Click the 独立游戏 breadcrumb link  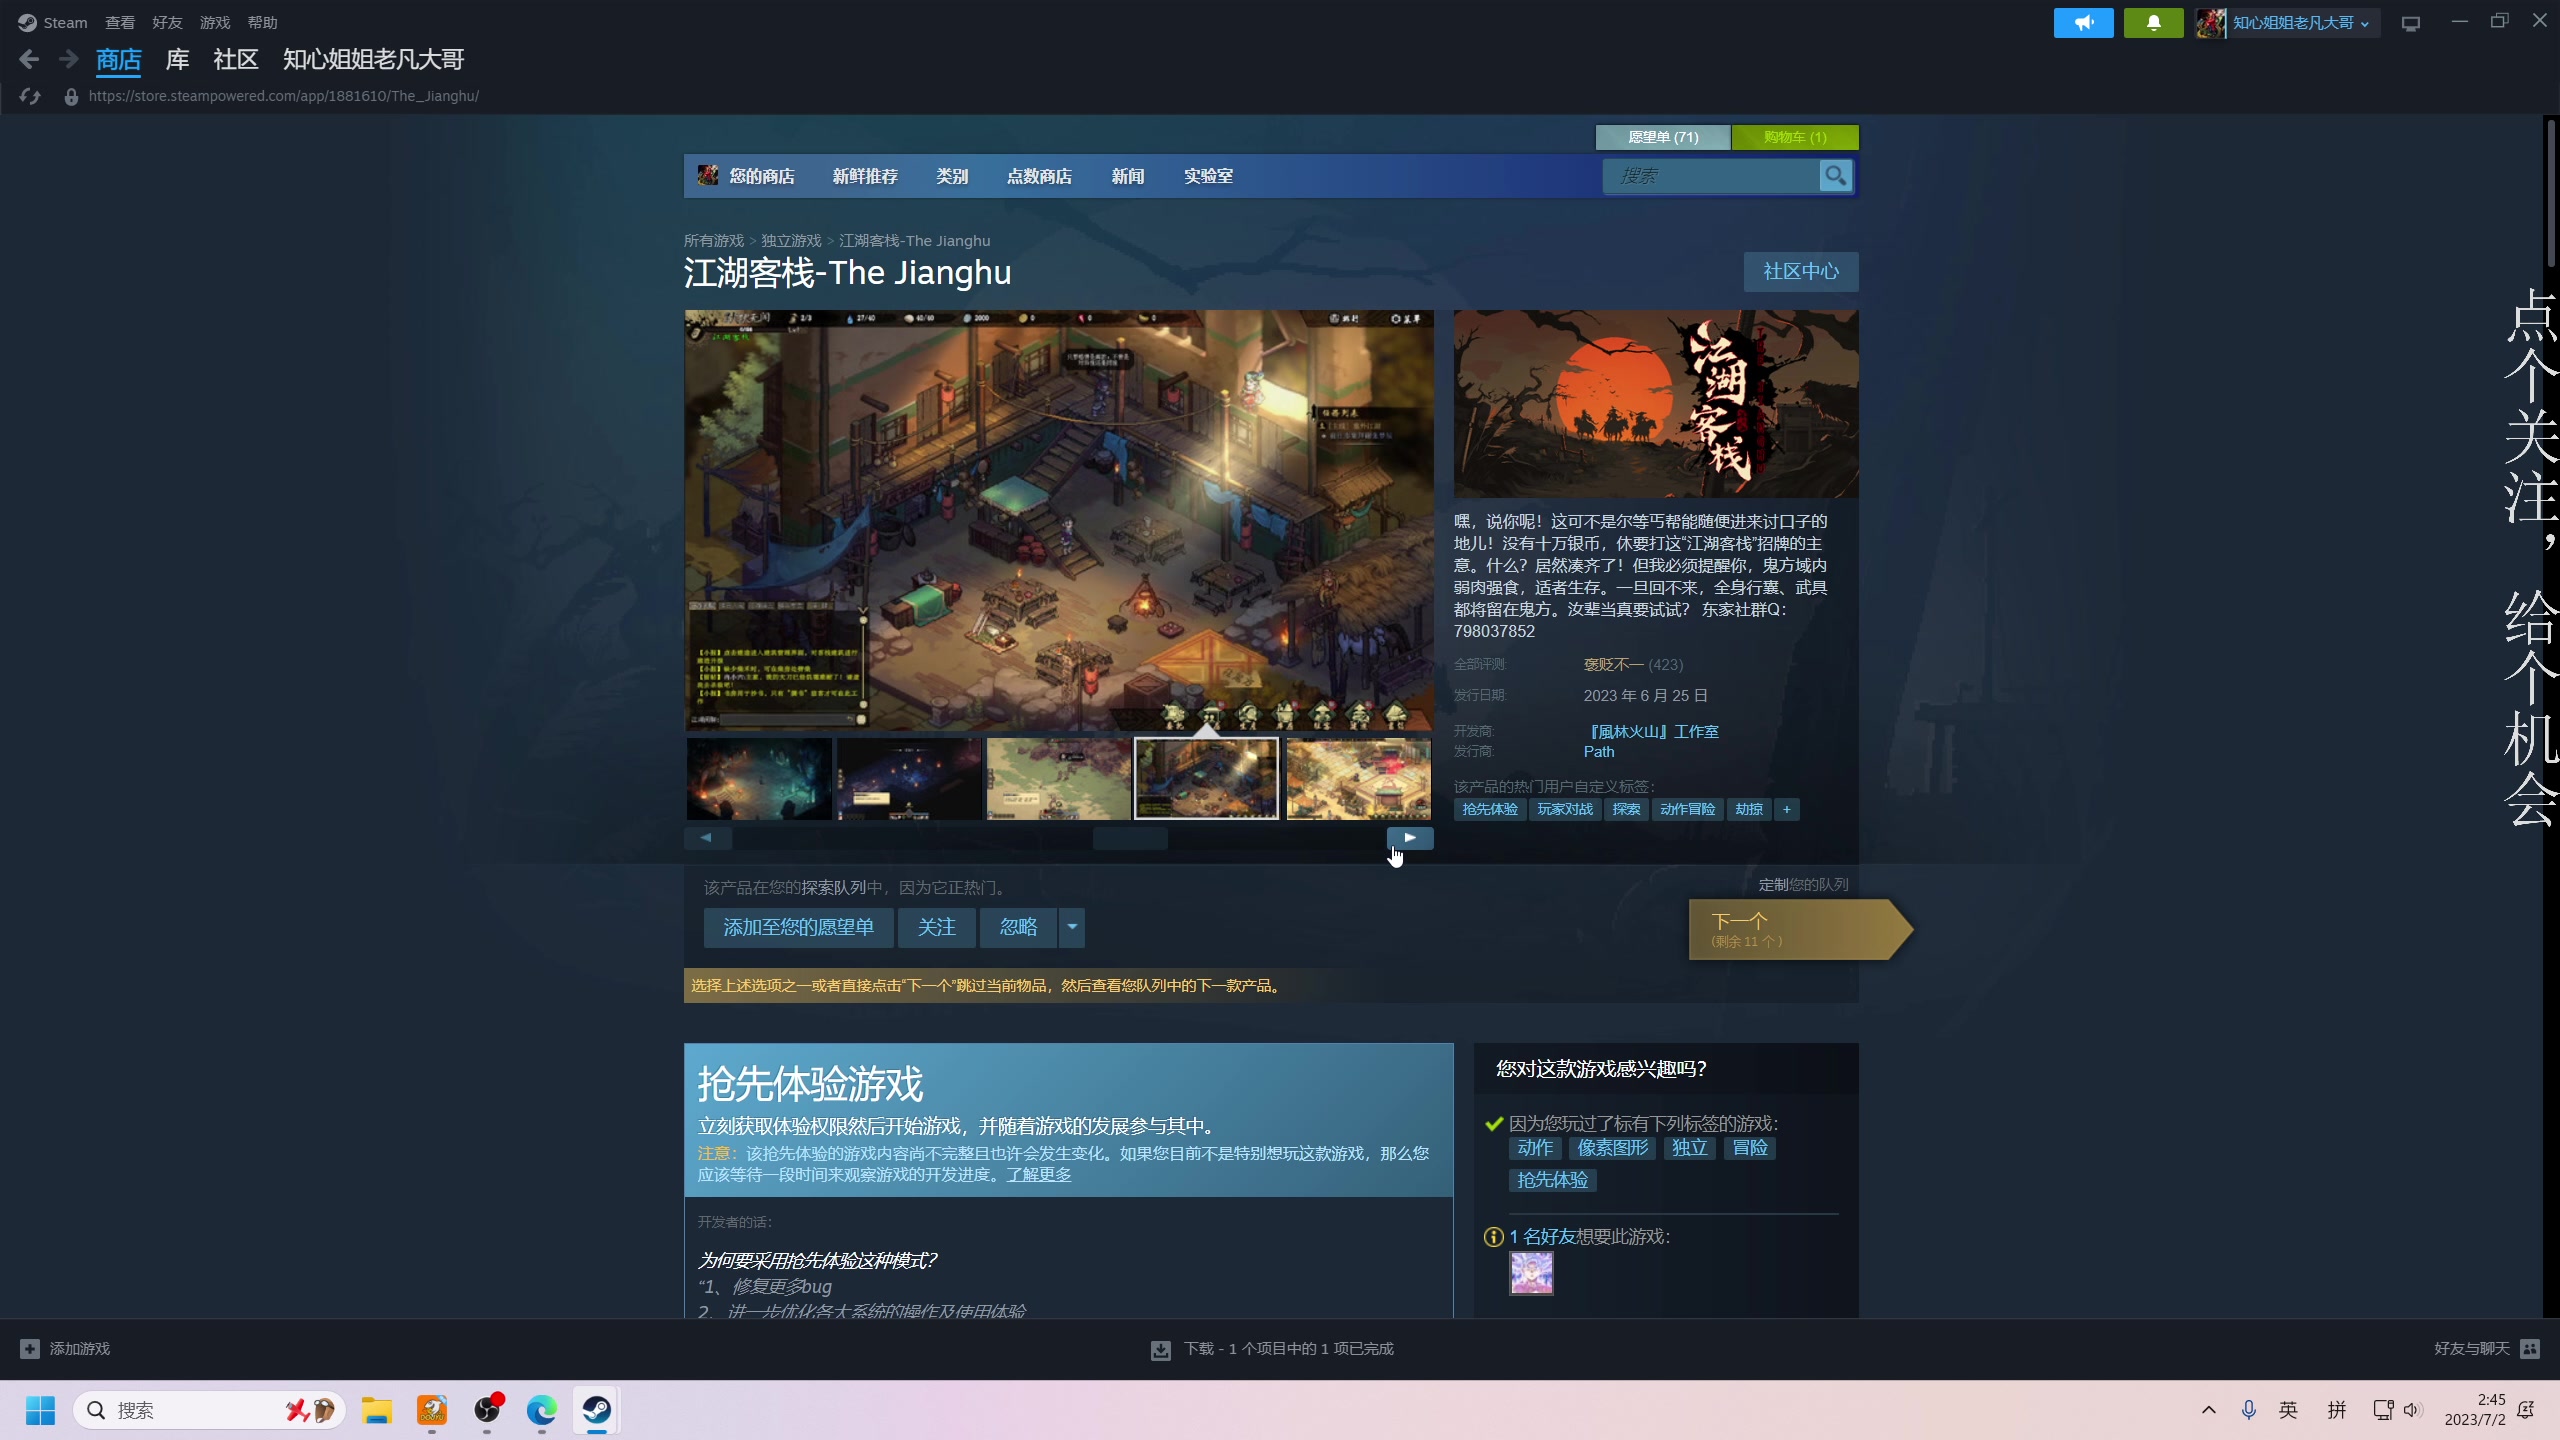coord(791,241)
